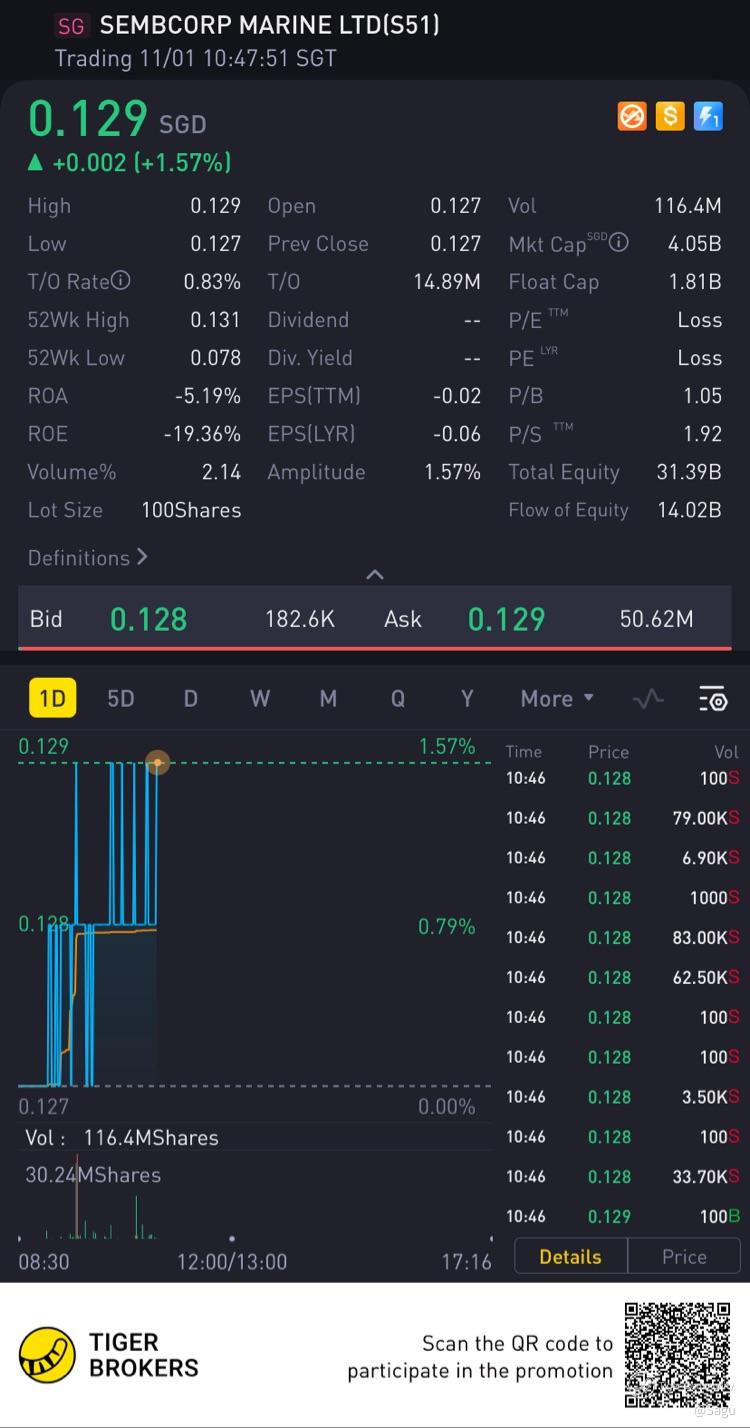Select the Details toggle button
Image resolution: width=750 pixels, height=1428 pixels.
click(x=571, y=1257)
